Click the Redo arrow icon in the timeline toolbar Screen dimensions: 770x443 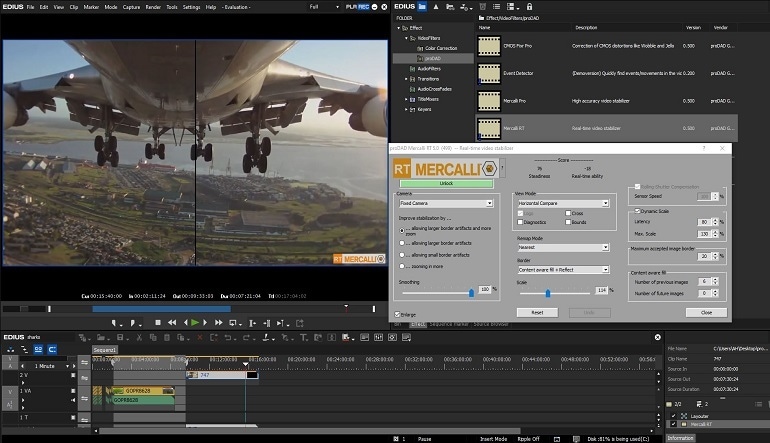[x=246, y=337]
